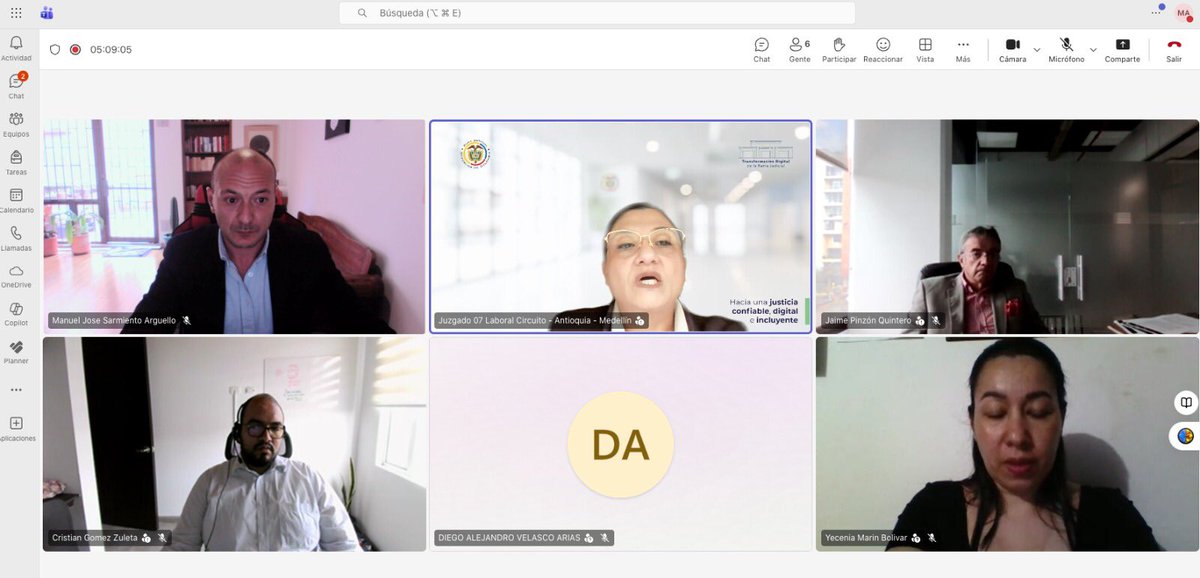Expand microphone options dropdown arrow

coord(1093,50)
